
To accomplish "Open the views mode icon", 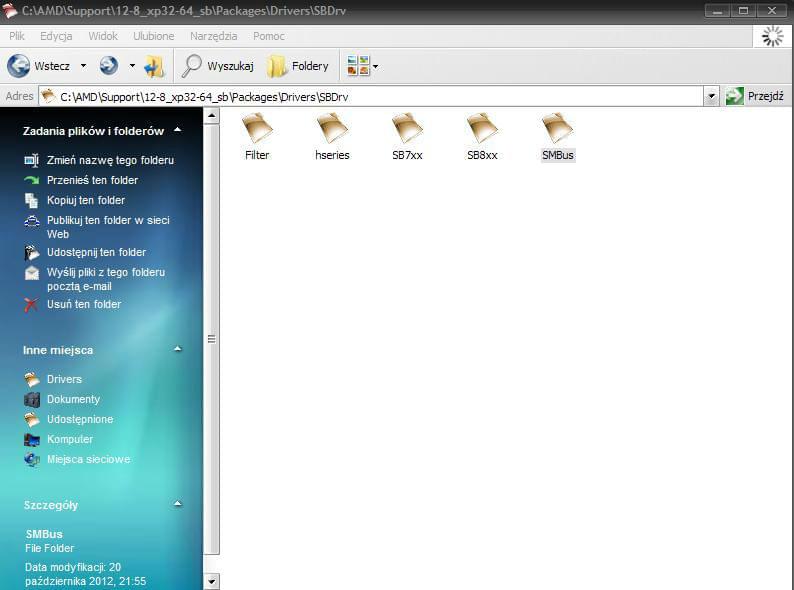I will pyautogui.click(x=358, y=66).
